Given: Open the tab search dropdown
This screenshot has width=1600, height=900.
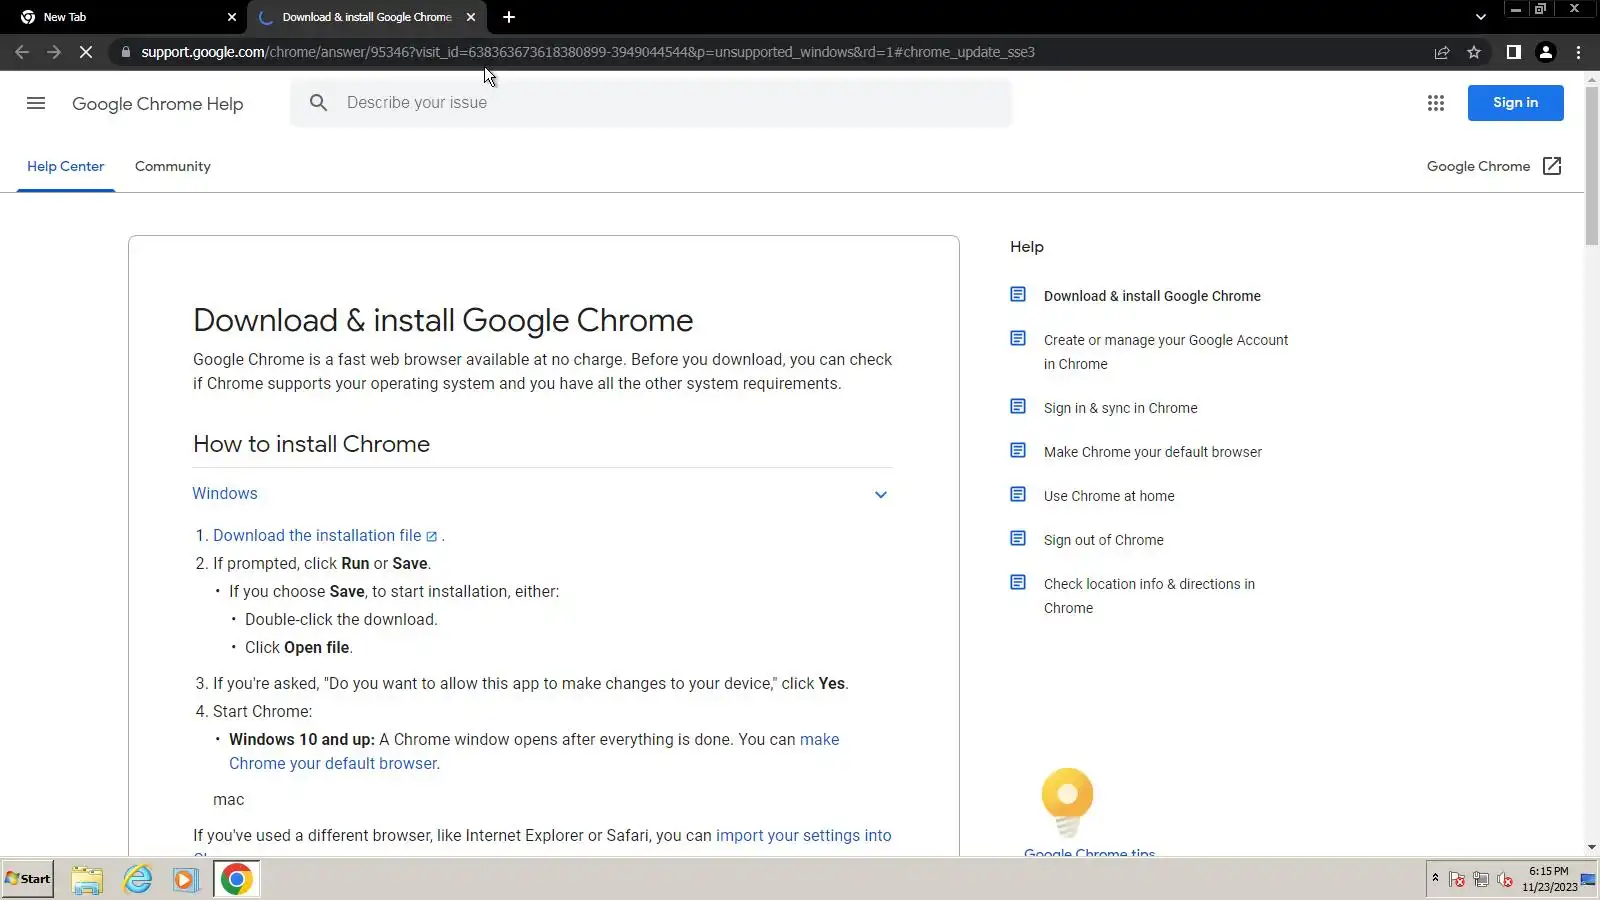Looking at the screenshot, I should click(x=1481, y=17).
